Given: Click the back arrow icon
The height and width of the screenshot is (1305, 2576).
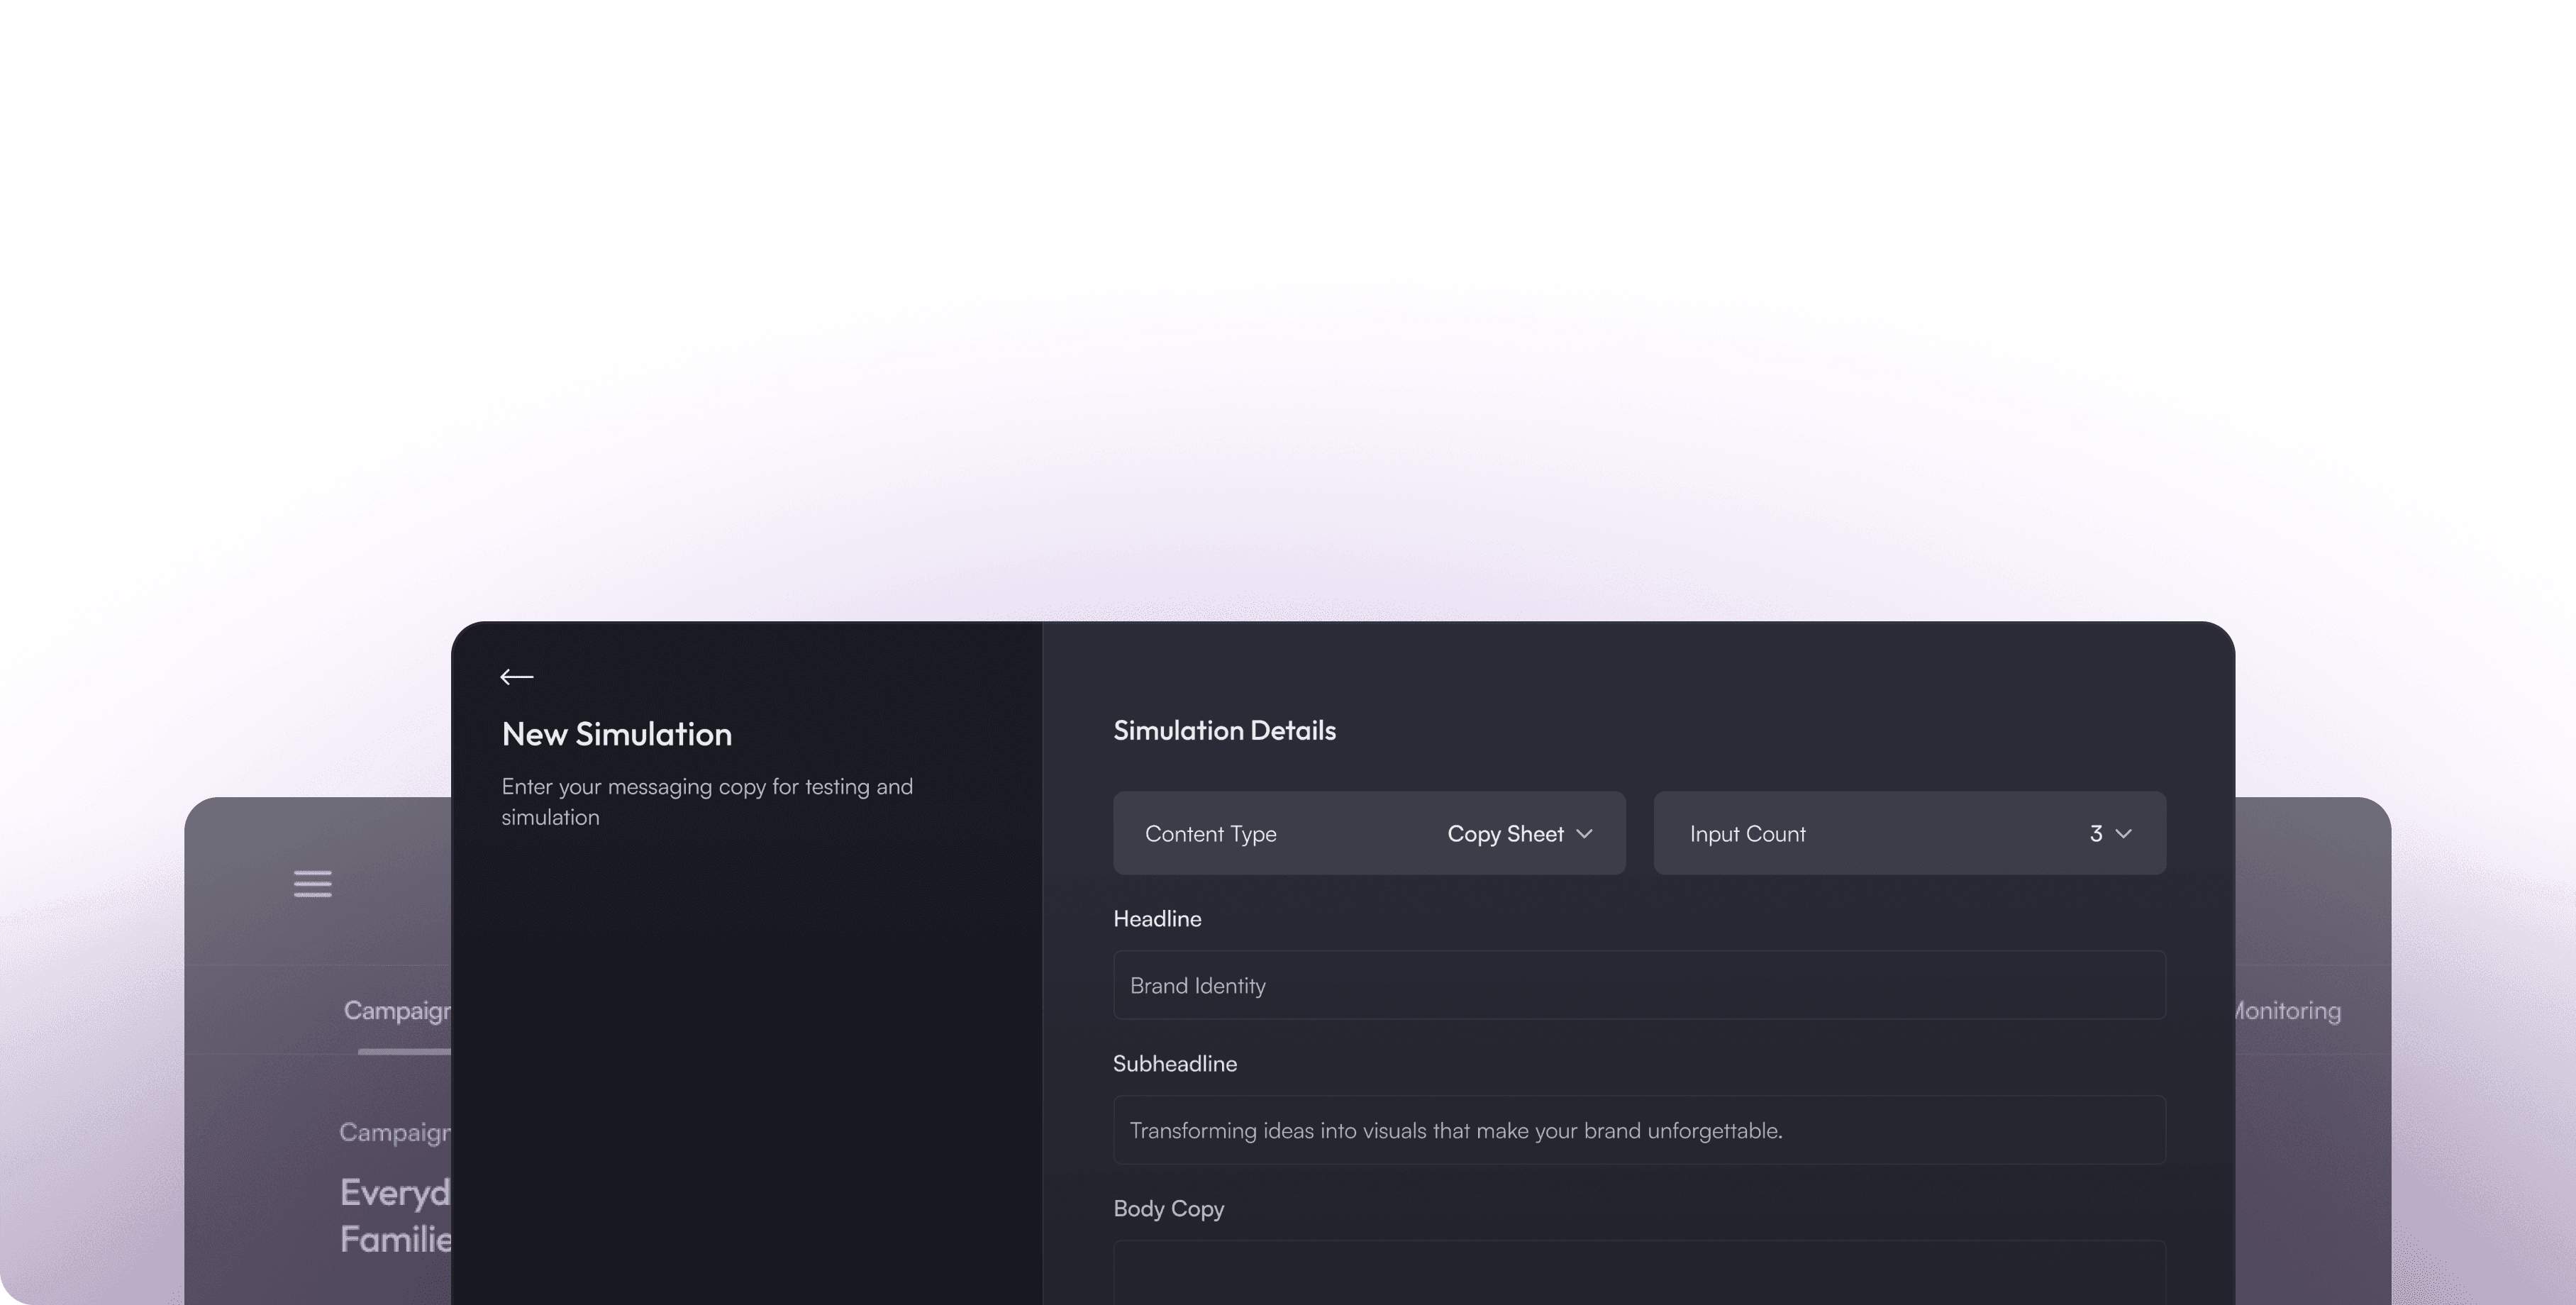Looking at the screenshot, I should point(516,677).
